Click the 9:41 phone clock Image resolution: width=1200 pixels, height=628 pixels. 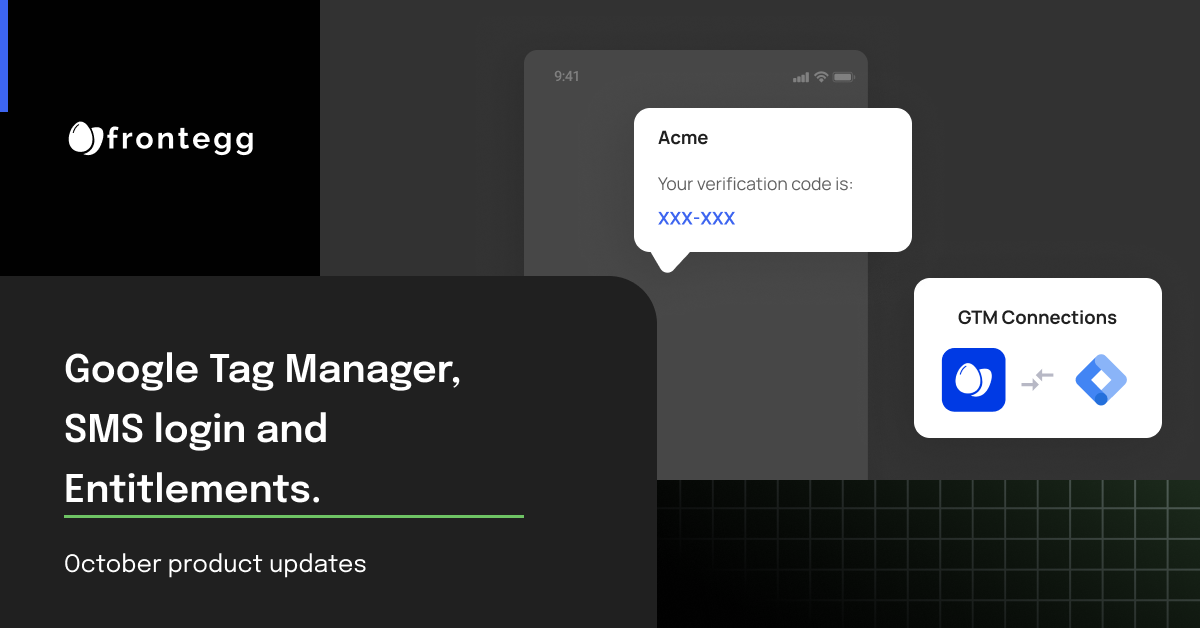(567, 76)
